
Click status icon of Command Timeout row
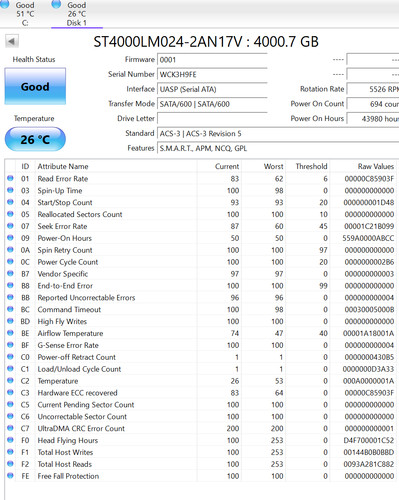click(10, 309)
